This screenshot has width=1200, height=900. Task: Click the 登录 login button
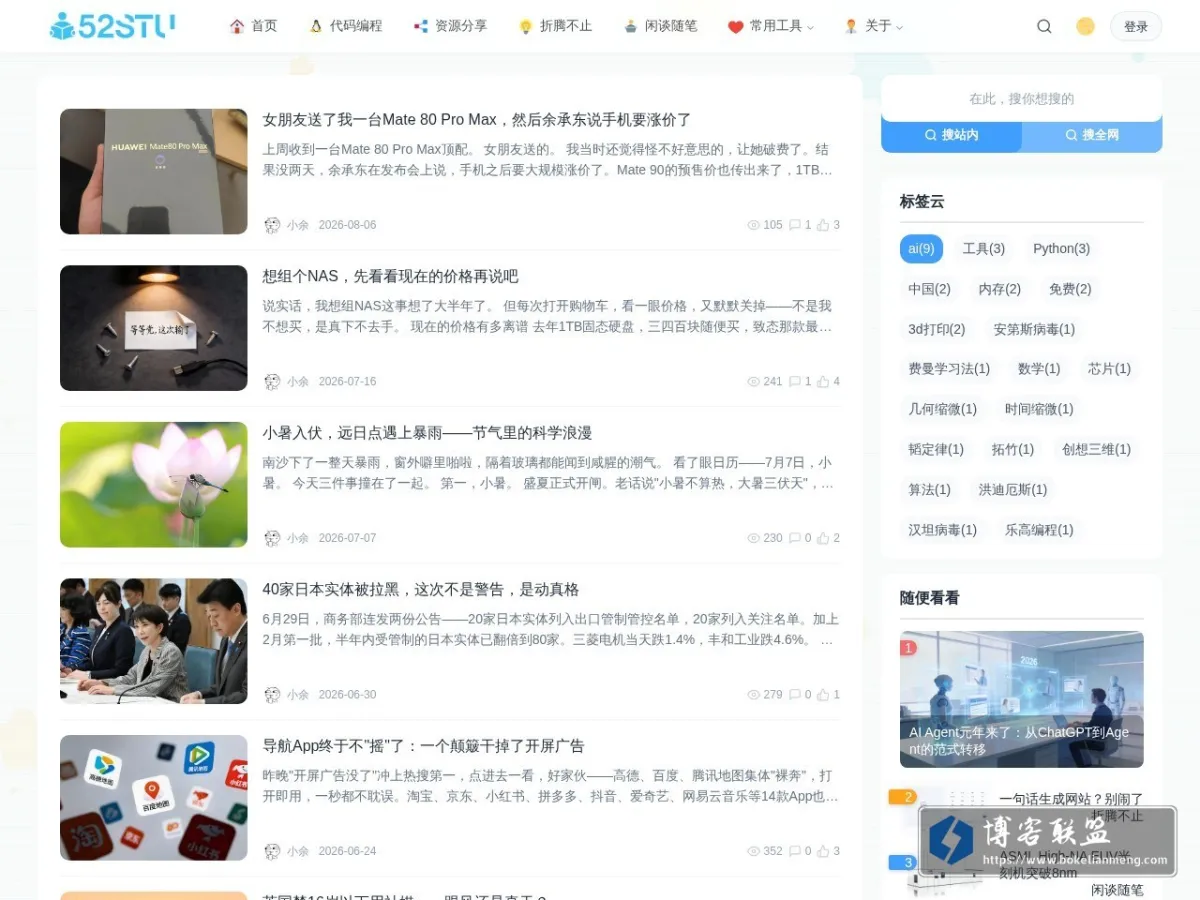1136,27
